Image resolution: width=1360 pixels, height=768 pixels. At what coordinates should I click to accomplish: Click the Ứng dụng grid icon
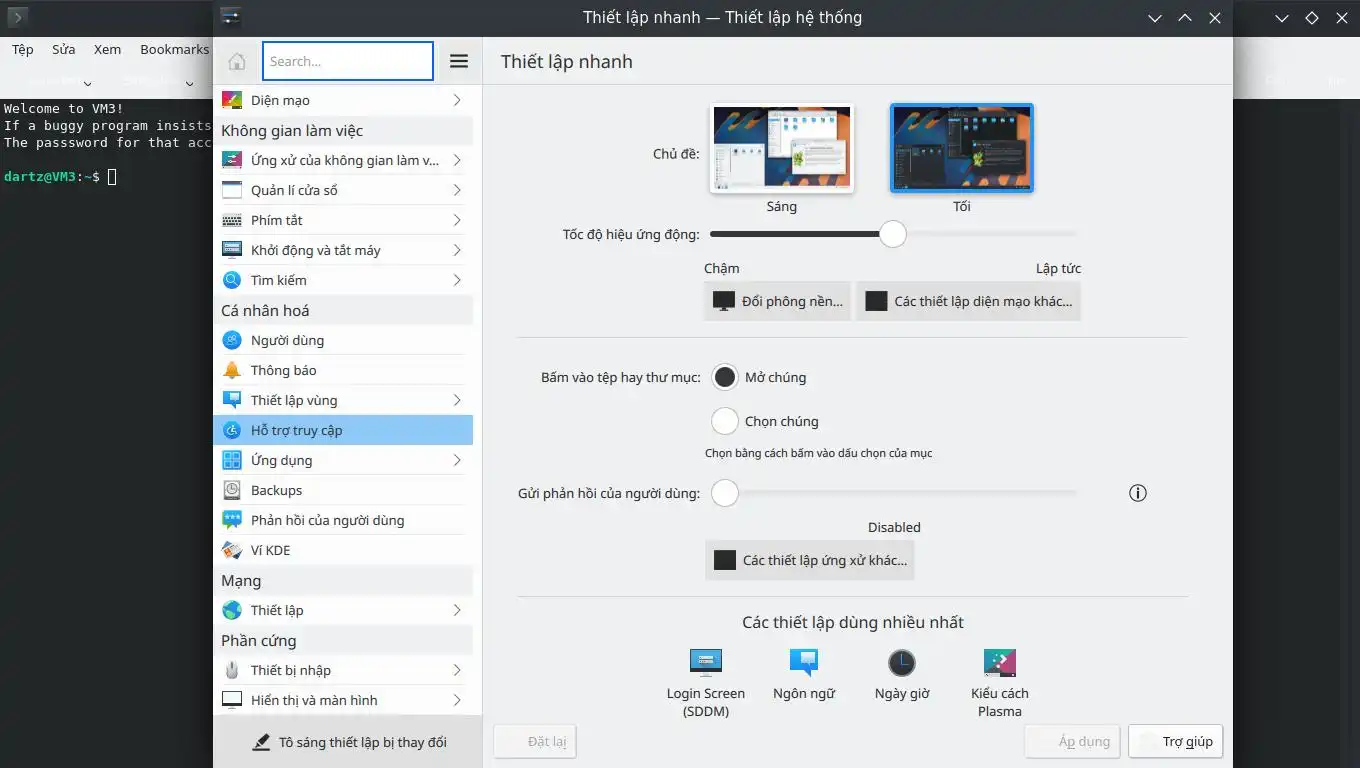click(x=232, y=460)
